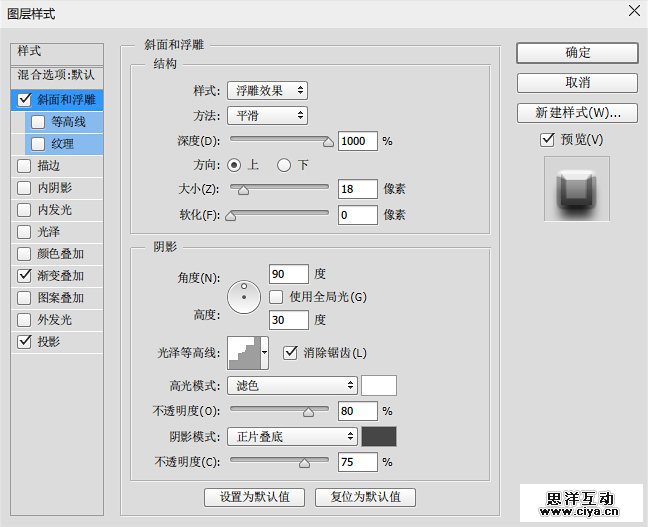Expand the 光泽等高线 picker arrow
Screen dimensions: 648x527
click(264, 353)
